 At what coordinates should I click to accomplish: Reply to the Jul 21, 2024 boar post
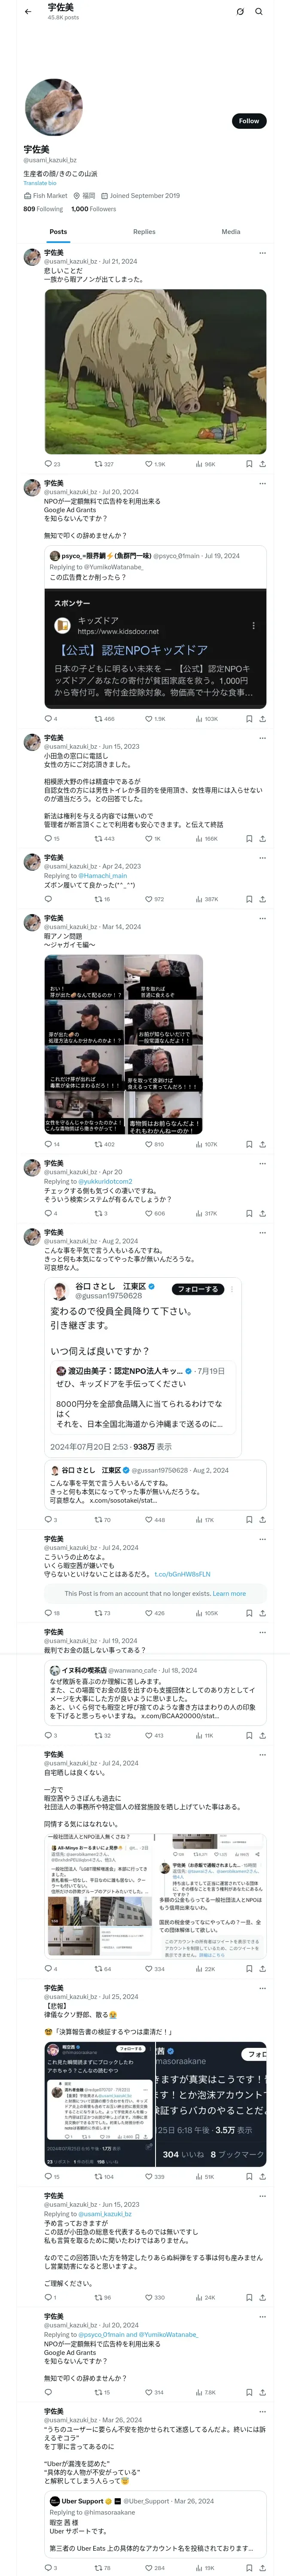tap(48, 464)
